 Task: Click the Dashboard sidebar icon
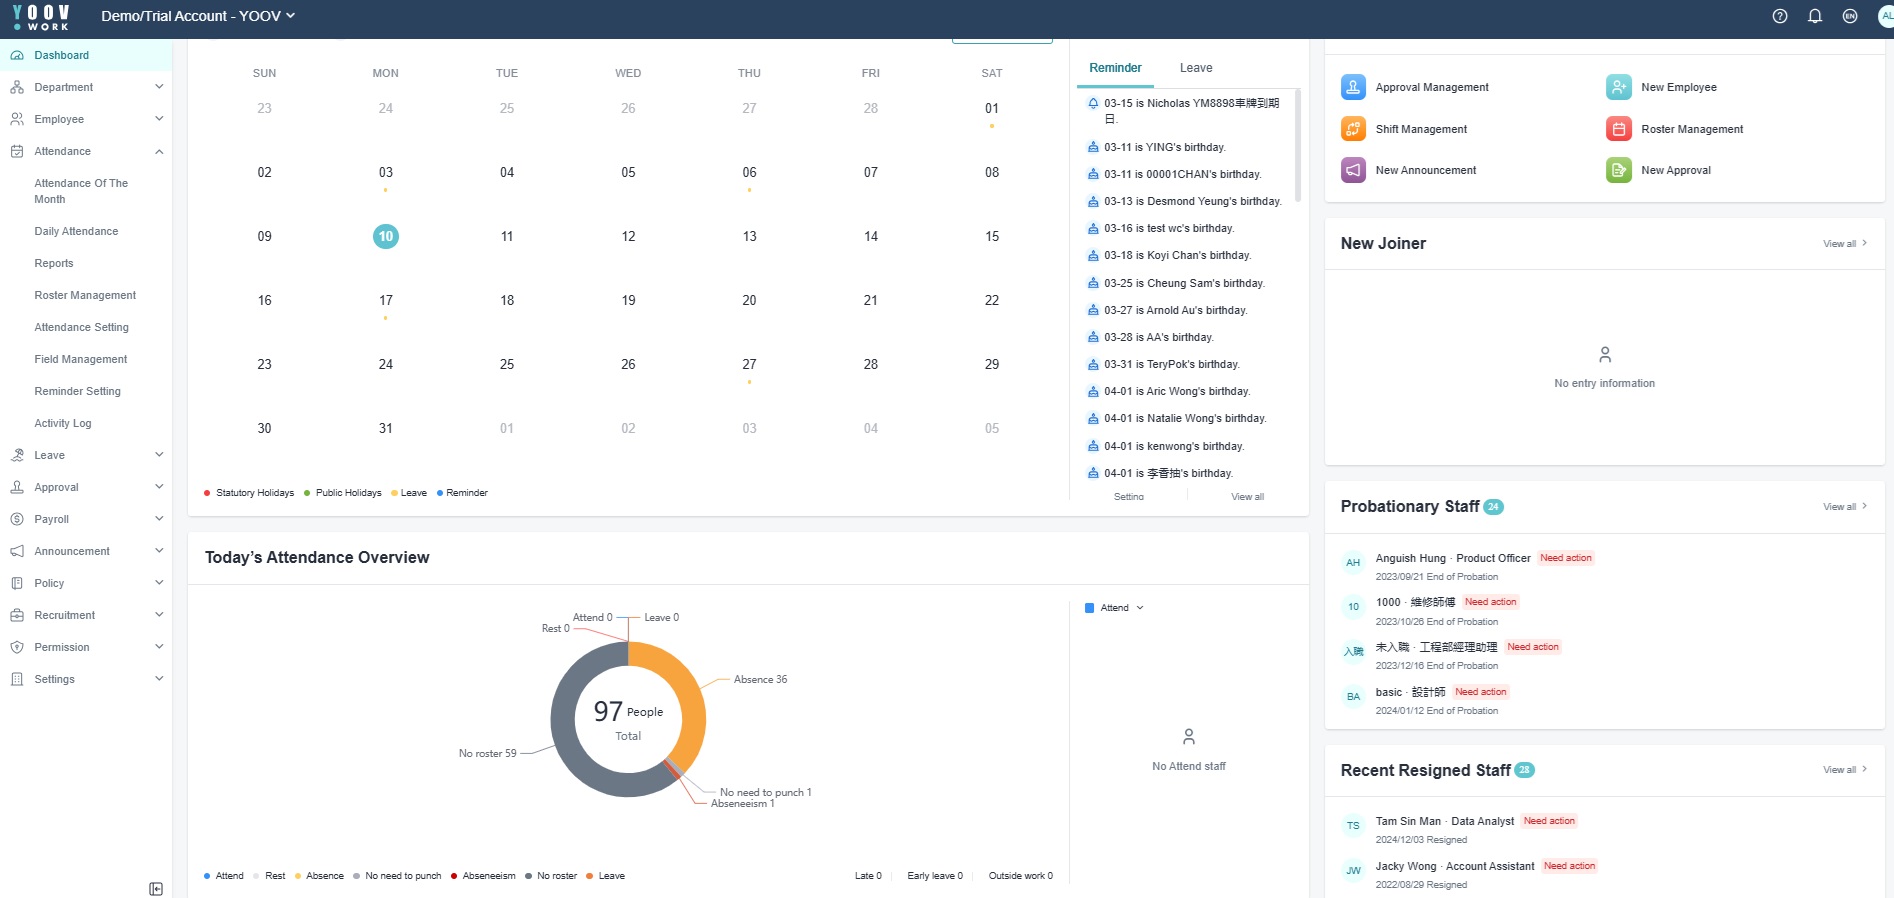click(17, 55)
